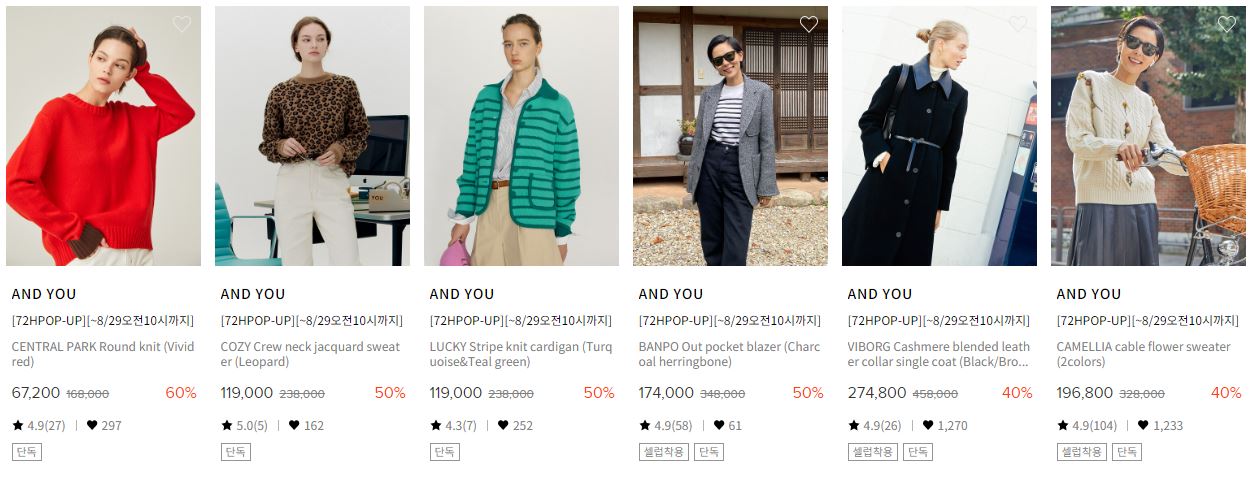Screen dimensions: 1258x487
Task: Click likes heart count 252 under LUCKY cardigan
Action: coord(515,425)
